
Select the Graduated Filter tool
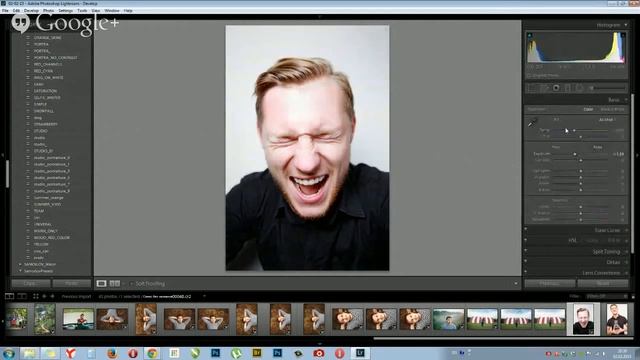click(x=568, y=88)
